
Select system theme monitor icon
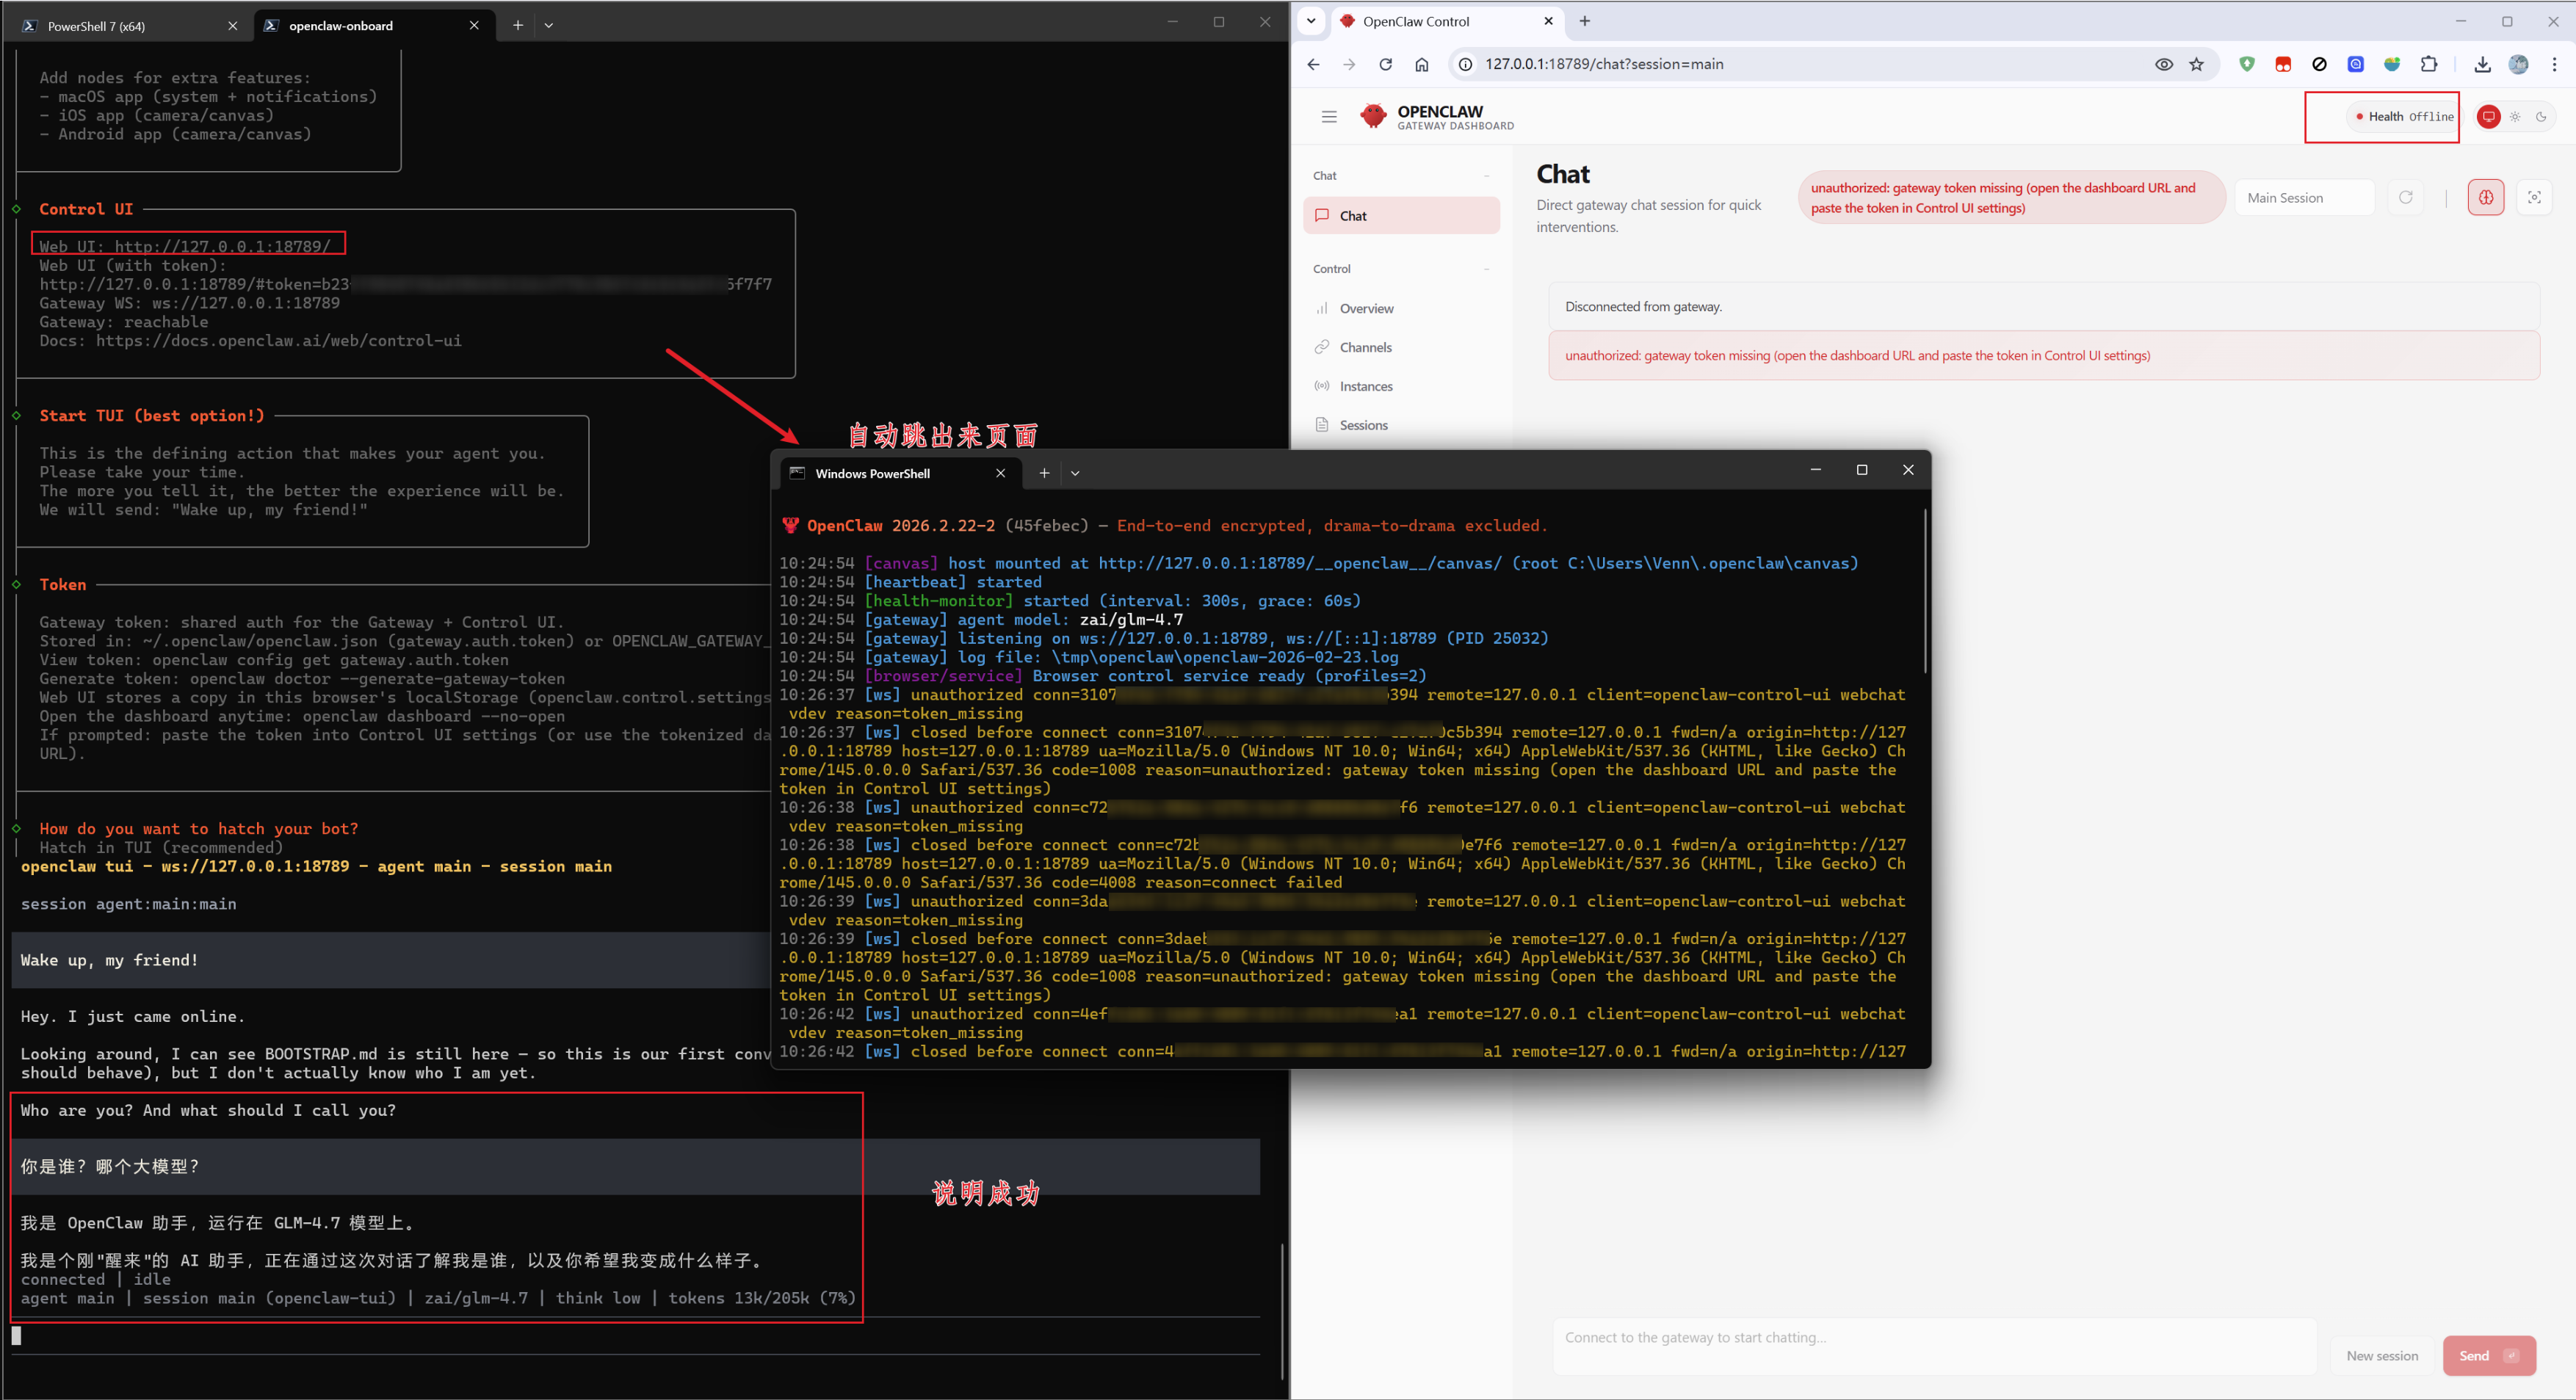point(2488,117)
